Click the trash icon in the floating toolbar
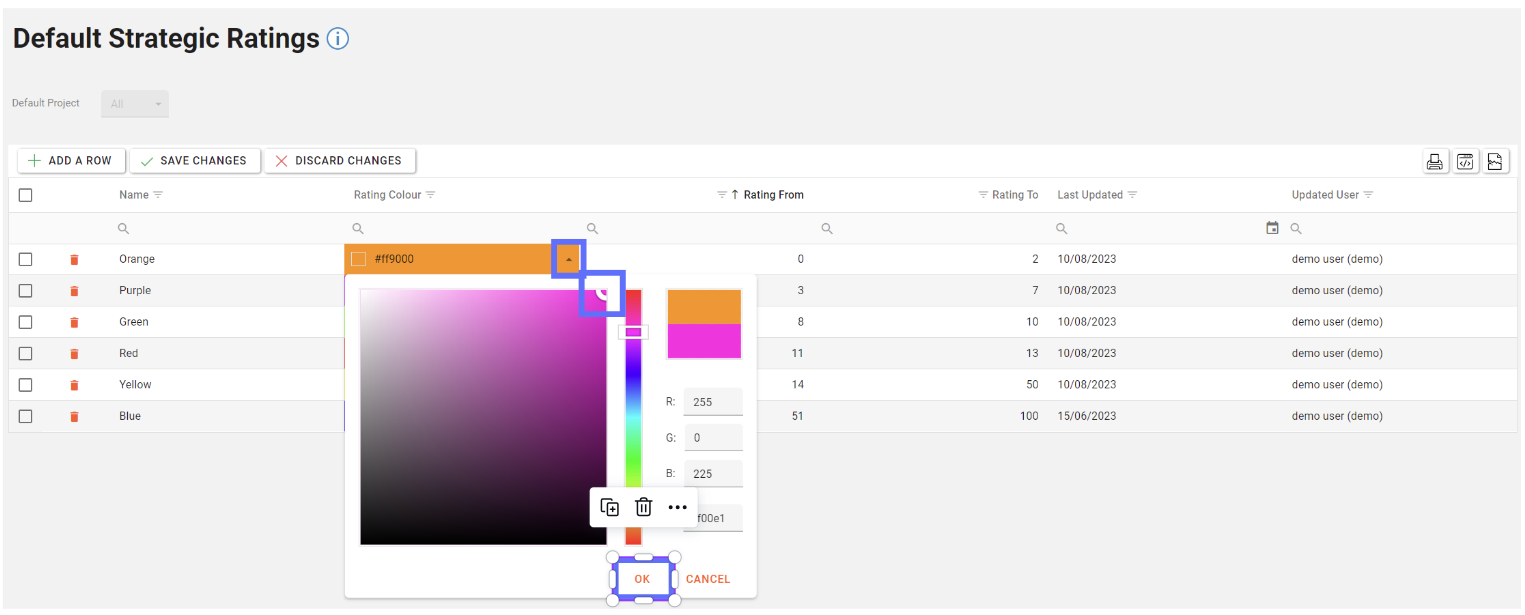 644,507
